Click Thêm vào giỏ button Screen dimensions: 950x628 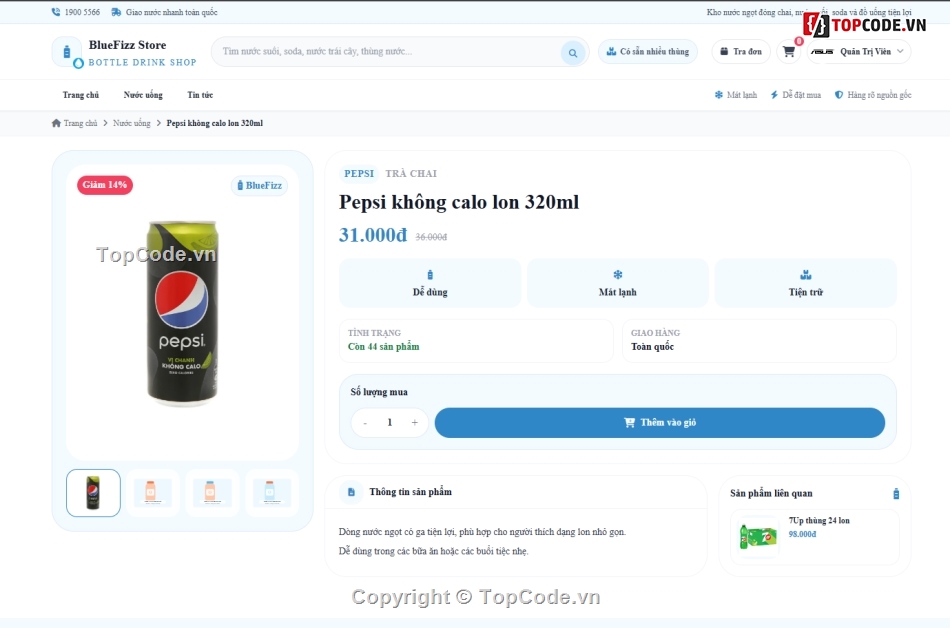660,423
